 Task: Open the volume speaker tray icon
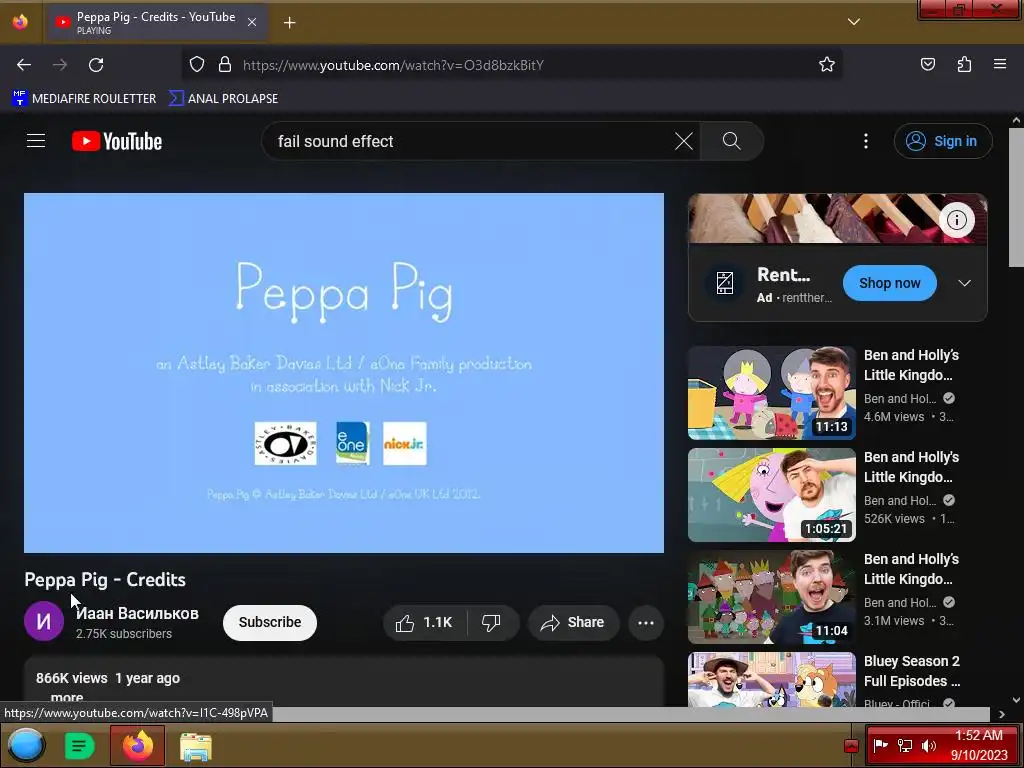point(928,745)
